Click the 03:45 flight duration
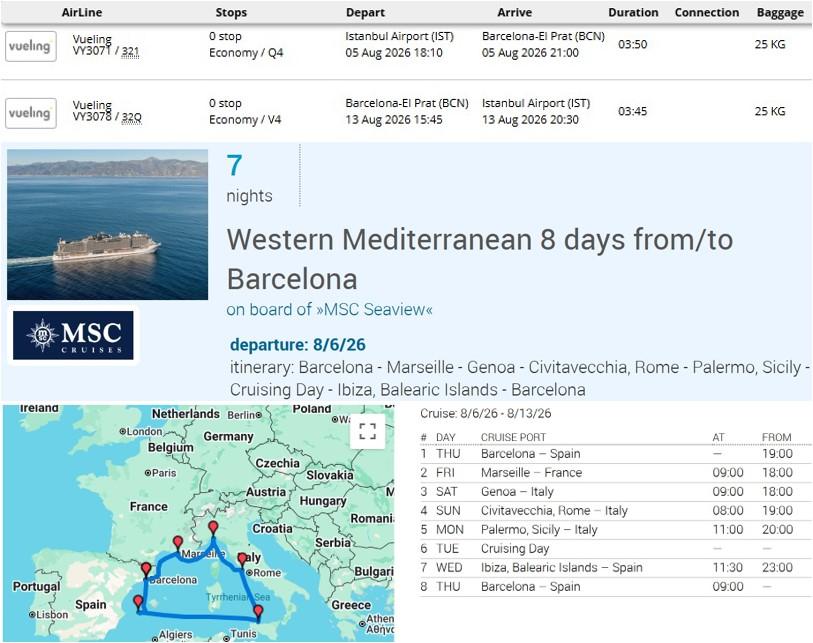This screenshot has height=643, width=813. click(633, 111)
